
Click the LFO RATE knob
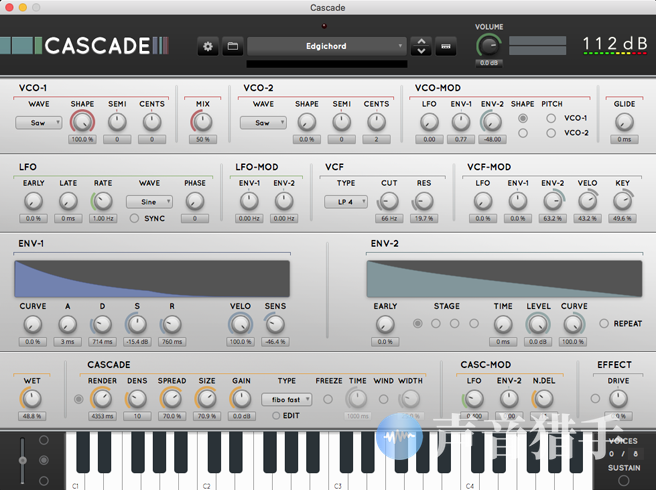tap(102, 201)
